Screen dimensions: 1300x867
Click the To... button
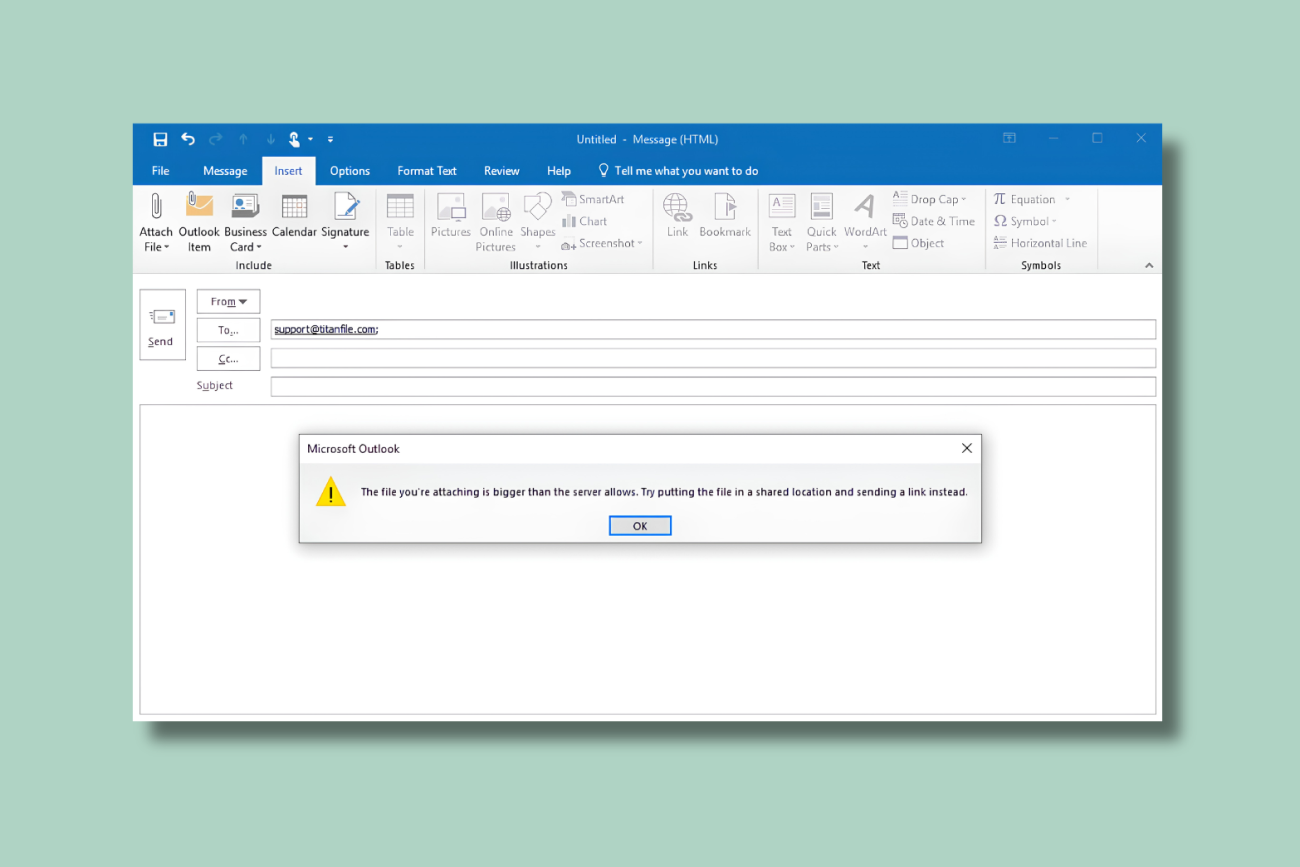click(x=228, y=330)
